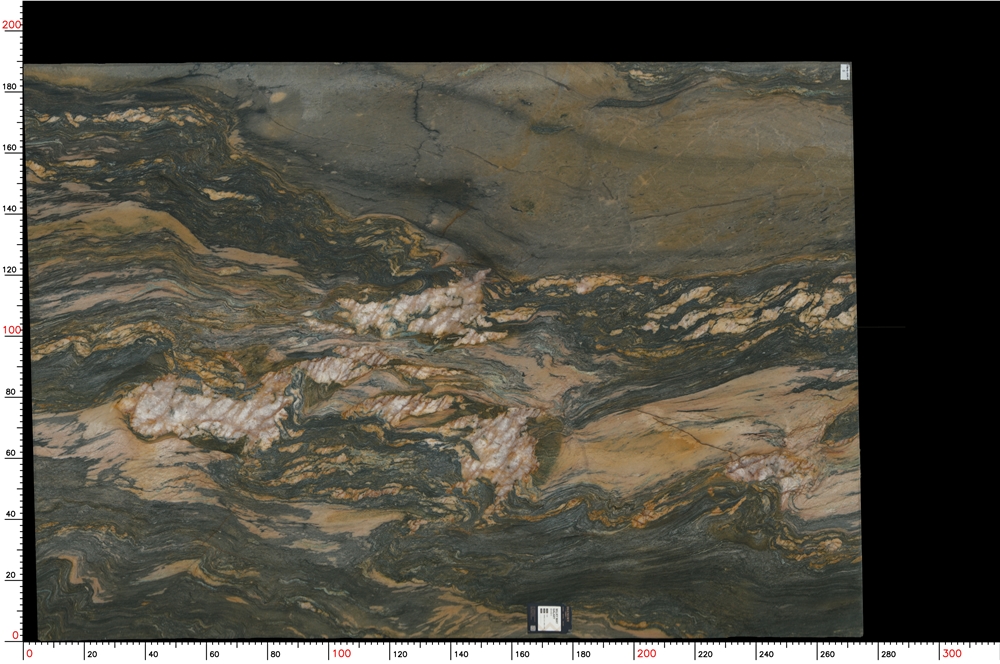The height and width of the screenshot is (664, 1000).
Task: Click the 140 label on the vertical ruler
Action: coord(11,209)
